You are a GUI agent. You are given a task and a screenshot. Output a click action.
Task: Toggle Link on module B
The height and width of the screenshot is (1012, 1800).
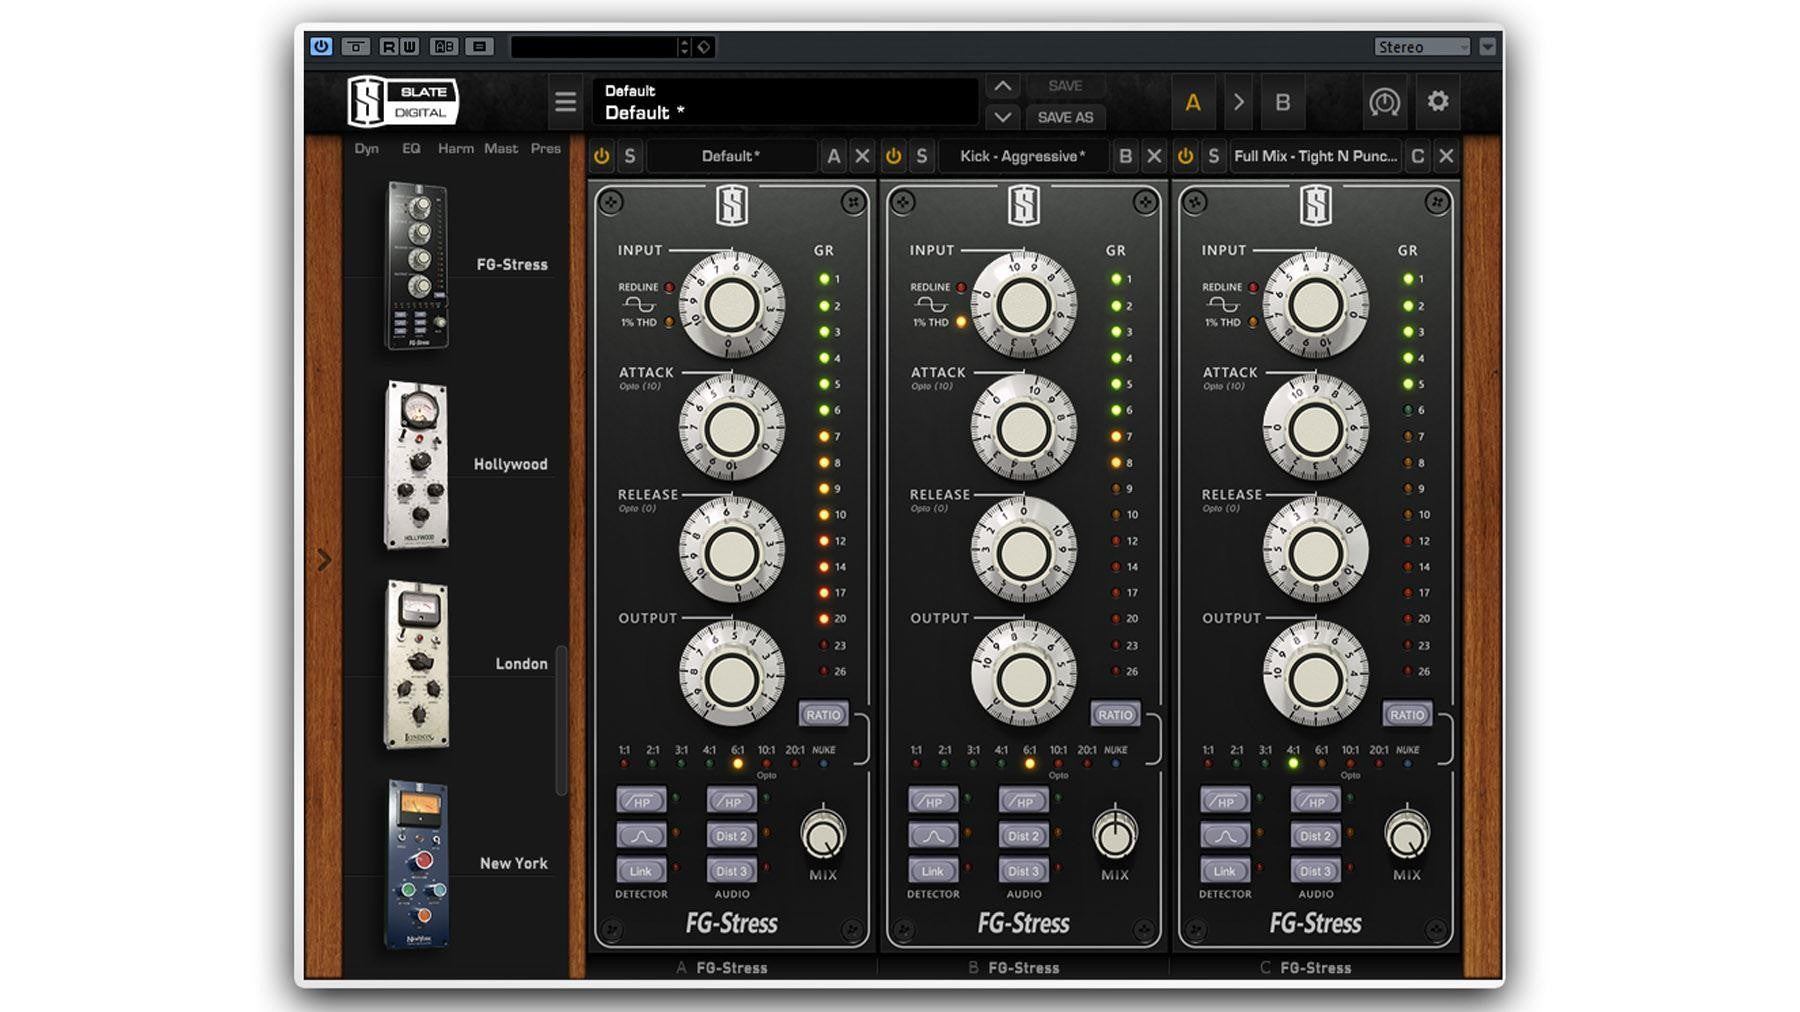(x=933, y=870)
